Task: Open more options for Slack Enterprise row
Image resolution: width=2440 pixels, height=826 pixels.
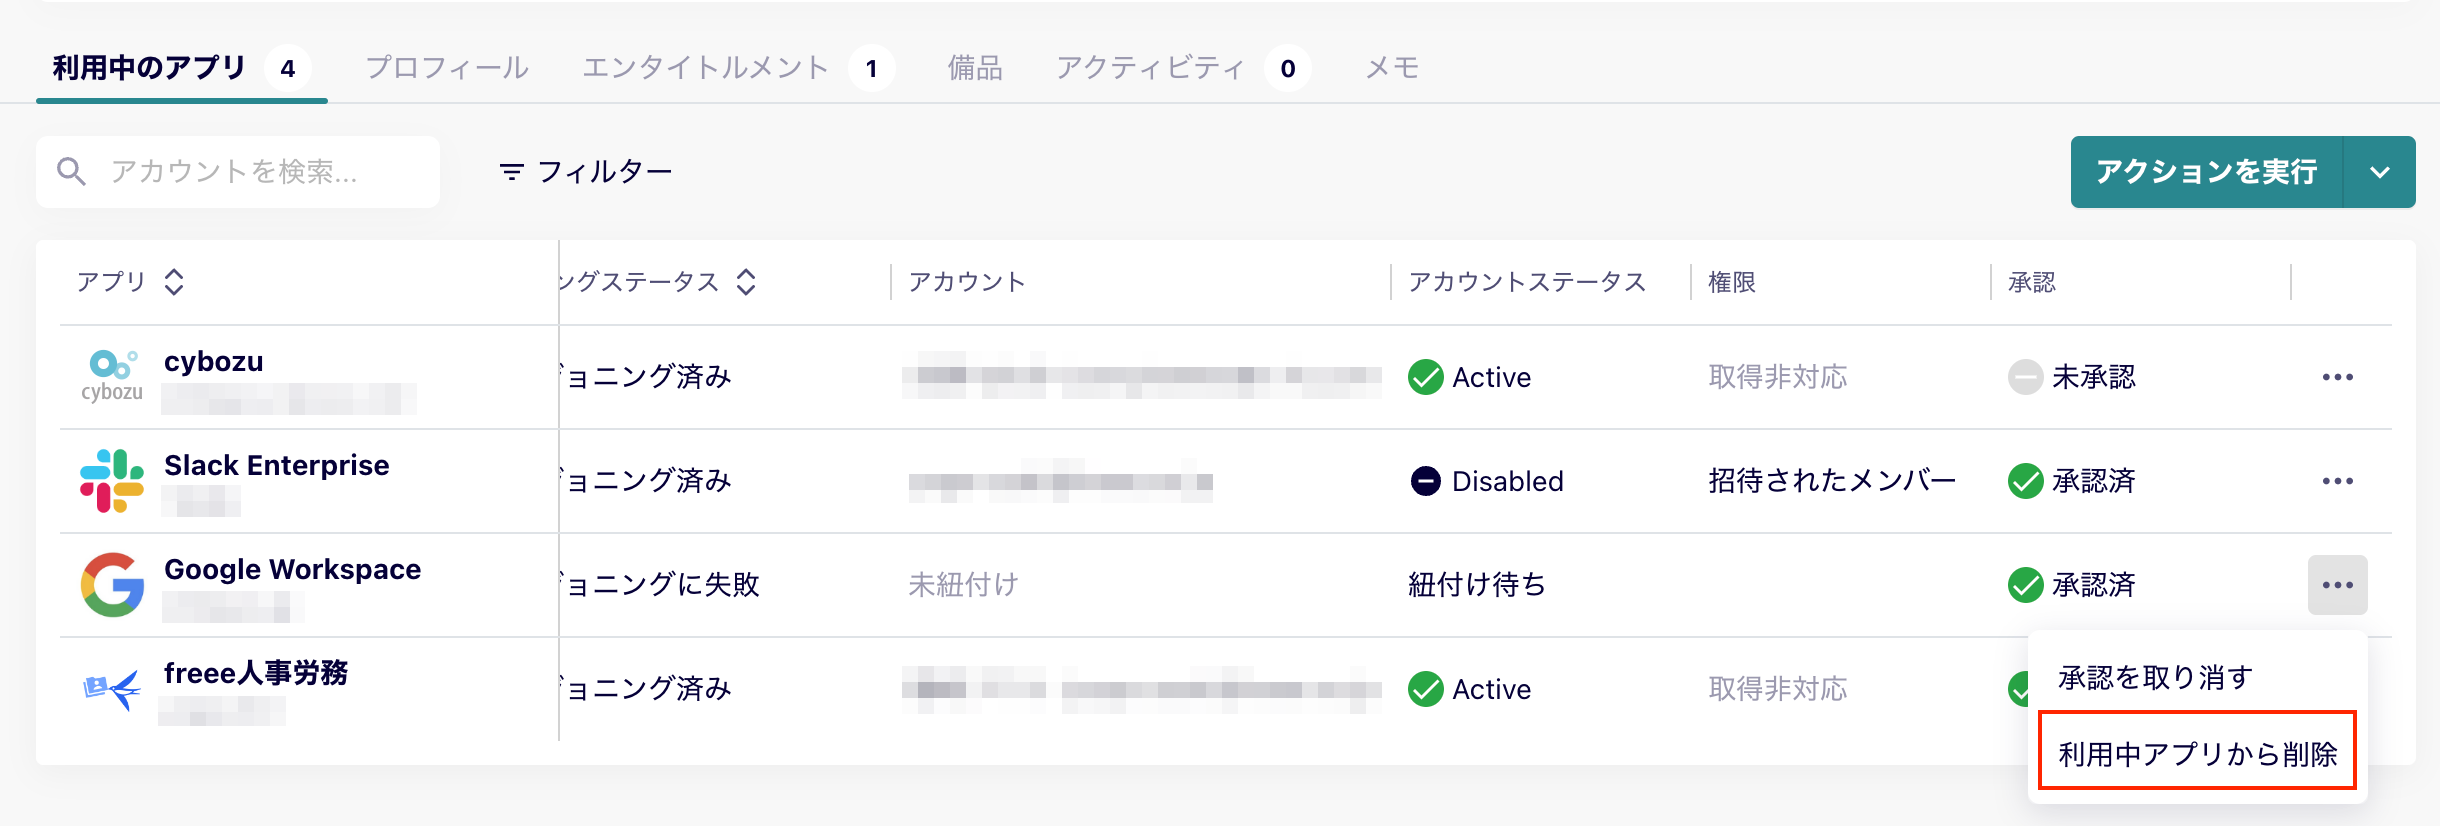Action: tap(2338, 481)
